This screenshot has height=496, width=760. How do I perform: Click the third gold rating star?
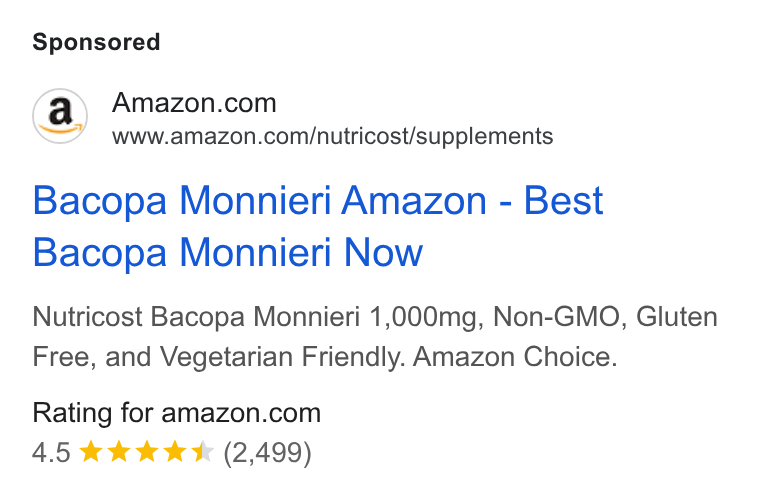147,452
